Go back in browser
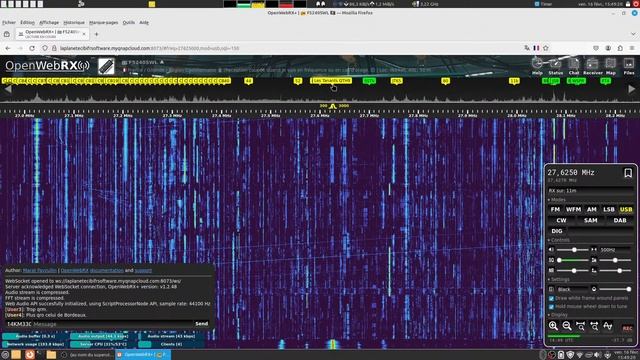This screenshot has height=360, width=640. (x=8, y=48)
